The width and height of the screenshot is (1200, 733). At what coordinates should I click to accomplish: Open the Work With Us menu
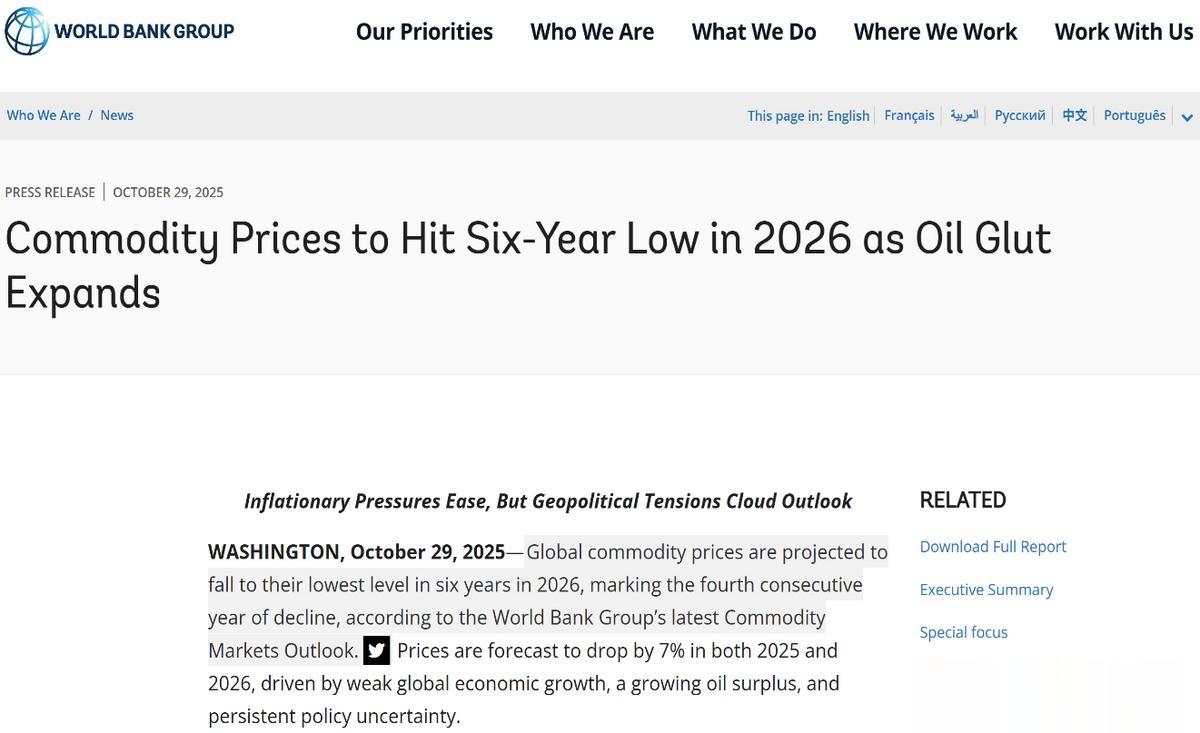click(x=1124, y=32)
